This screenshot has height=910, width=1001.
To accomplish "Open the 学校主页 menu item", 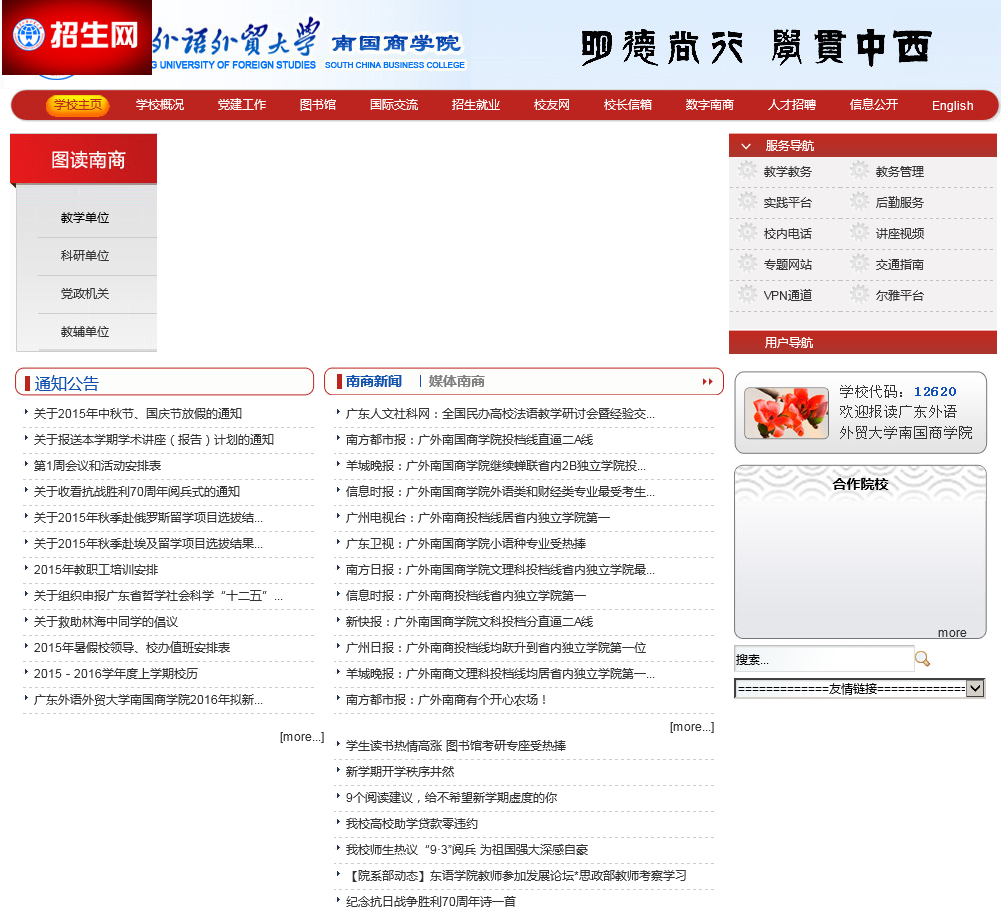I will click(x=78, y=105).
